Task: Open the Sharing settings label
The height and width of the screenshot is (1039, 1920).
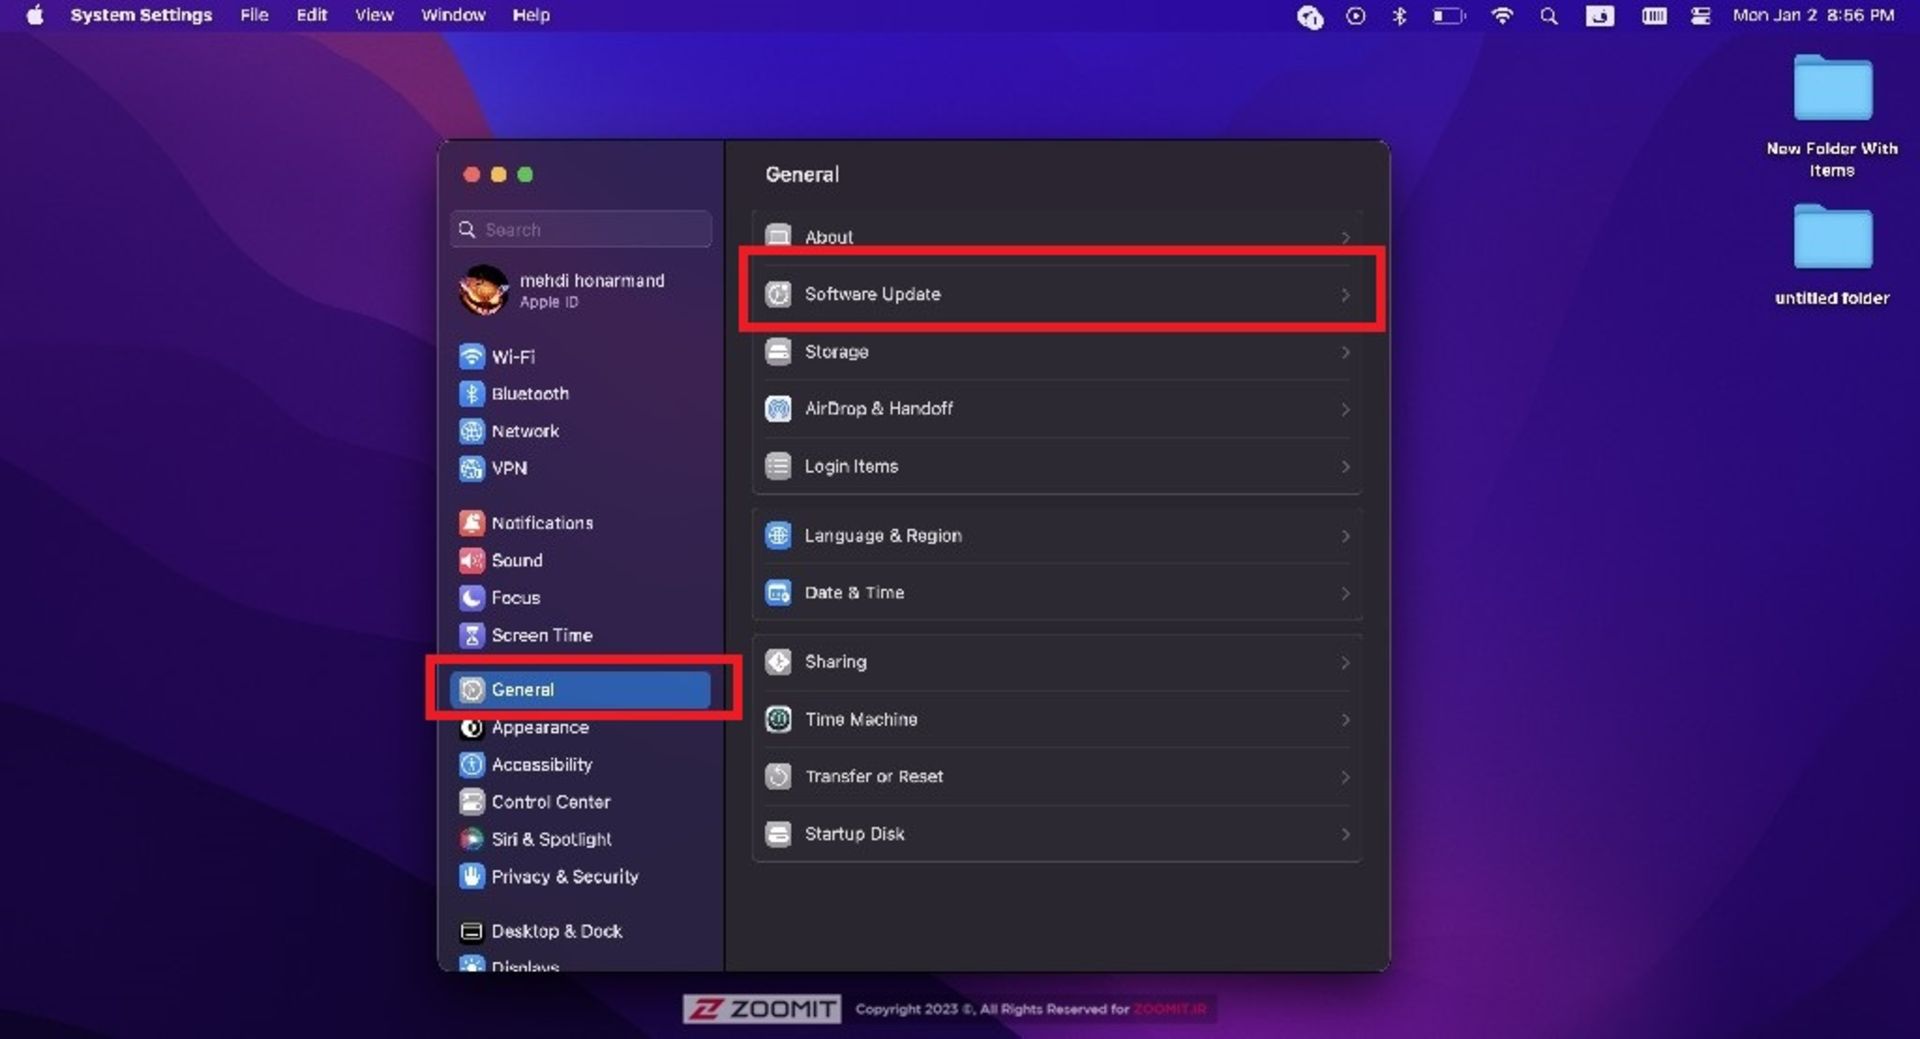Action: (x=836, y=662)
